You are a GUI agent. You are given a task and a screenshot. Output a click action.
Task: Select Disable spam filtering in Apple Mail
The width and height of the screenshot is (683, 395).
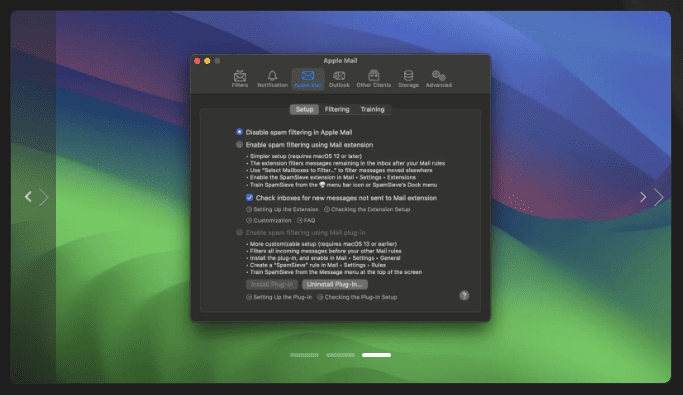pos(239,132)
